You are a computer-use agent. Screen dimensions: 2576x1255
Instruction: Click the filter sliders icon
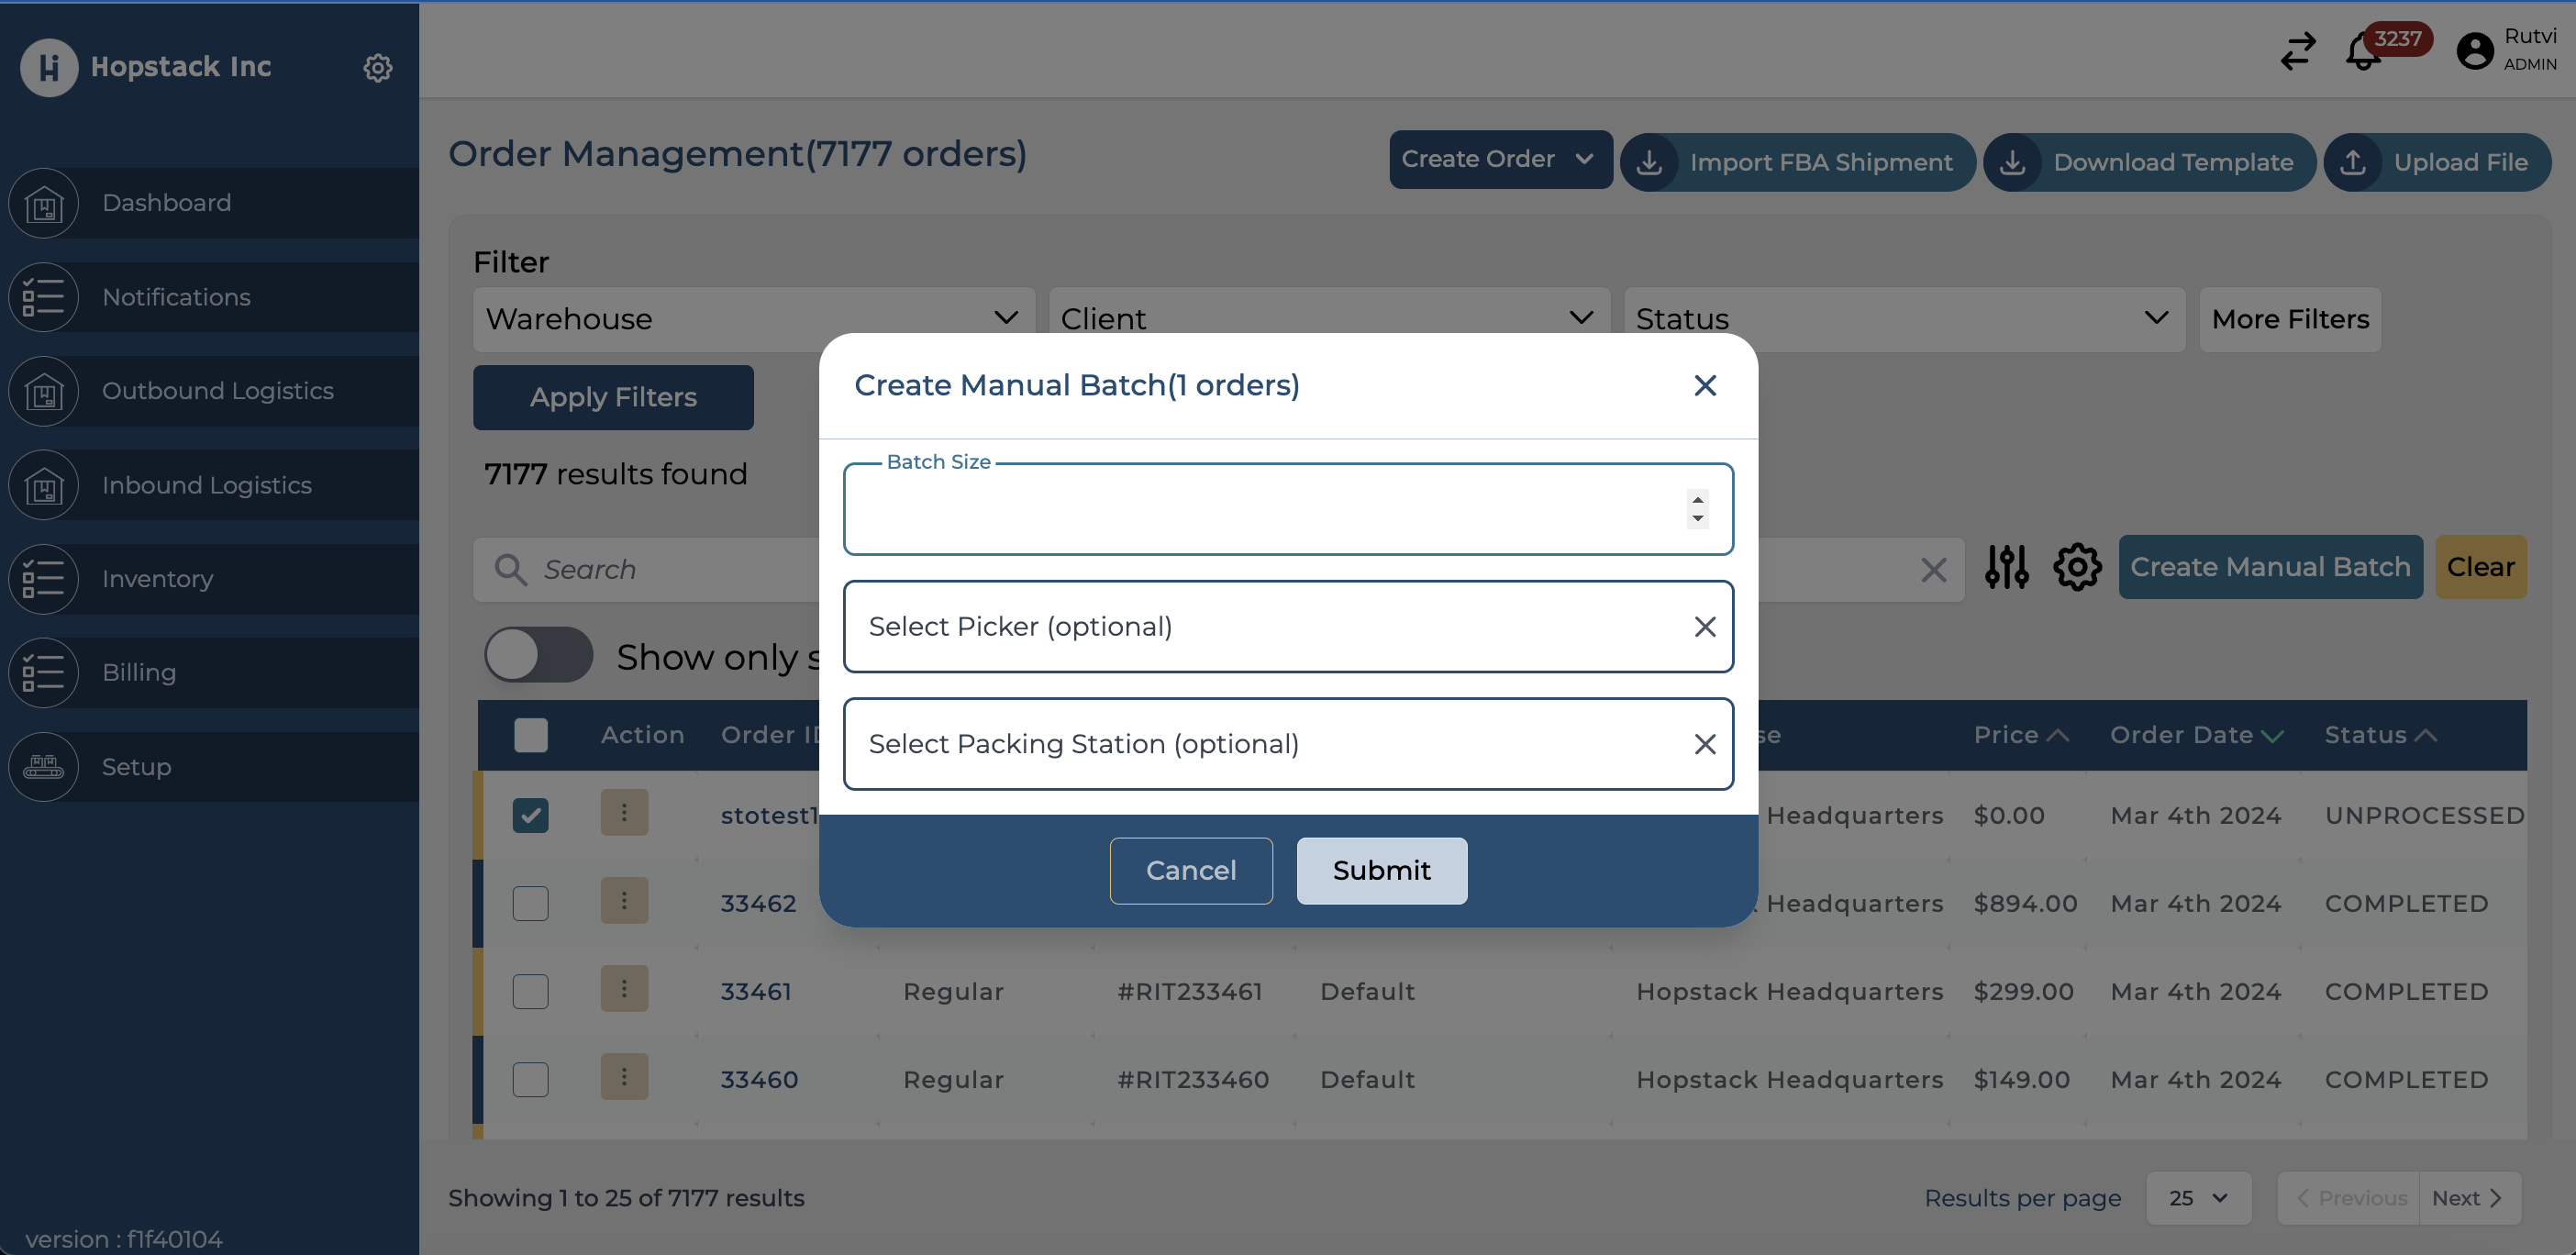click(x=2006, y=567)
